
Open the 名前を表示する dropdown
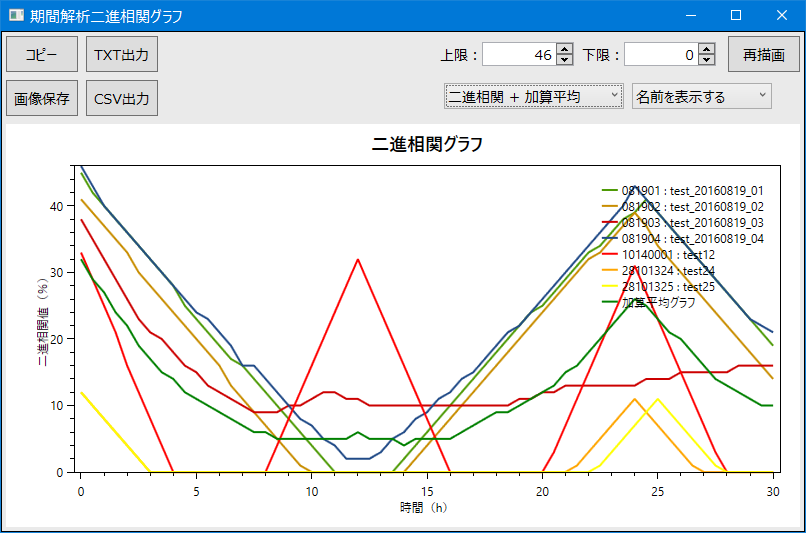click(702, 96)
